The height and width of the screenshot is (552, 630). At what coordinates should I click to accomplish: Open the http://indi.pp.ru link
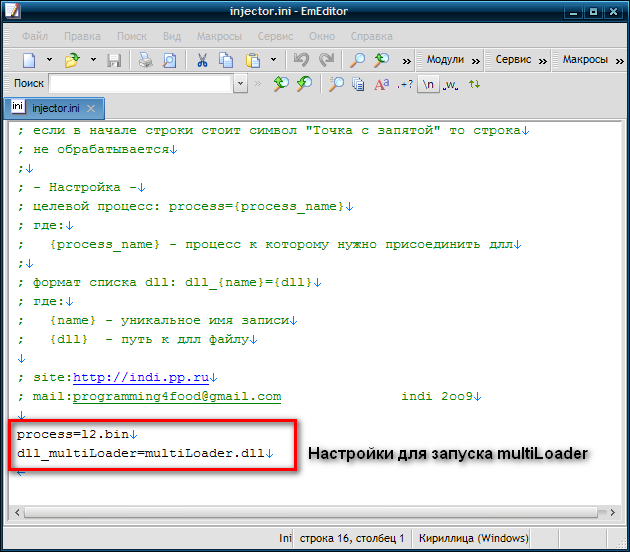(x=141, y=377)
